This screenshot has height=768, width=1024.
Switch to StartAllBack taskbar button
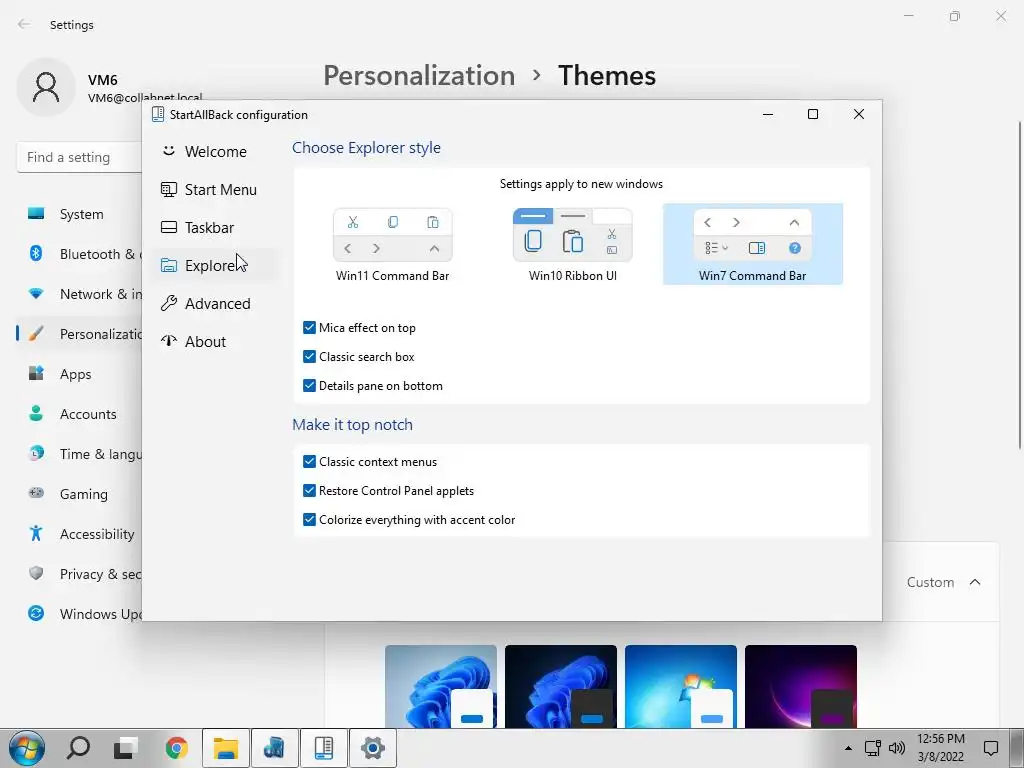pyautogui.click(x=324, y=748)
